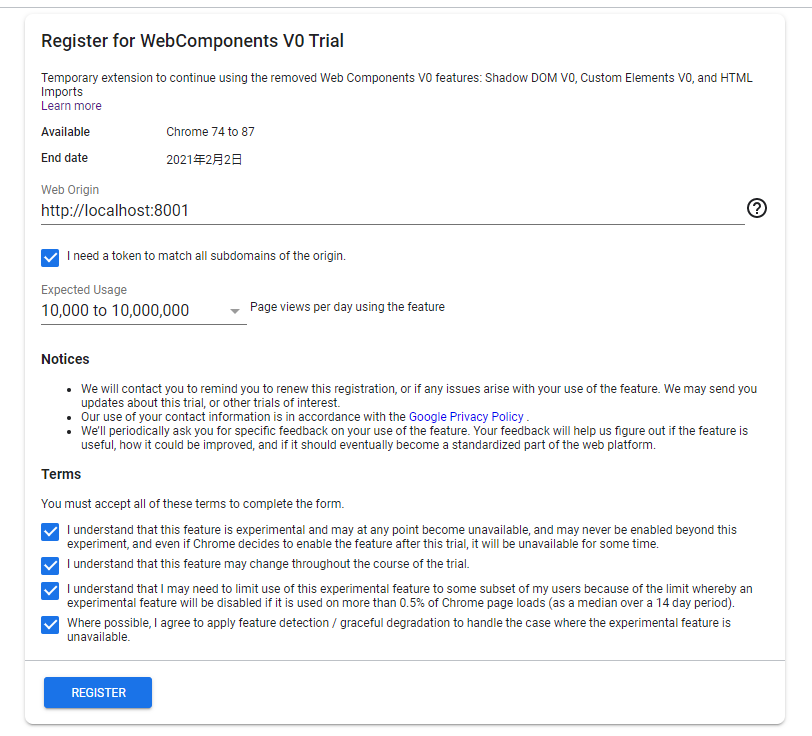Open the Learn more link
Image resolution: width=812 pixels, height=736 pixels.
70,105
